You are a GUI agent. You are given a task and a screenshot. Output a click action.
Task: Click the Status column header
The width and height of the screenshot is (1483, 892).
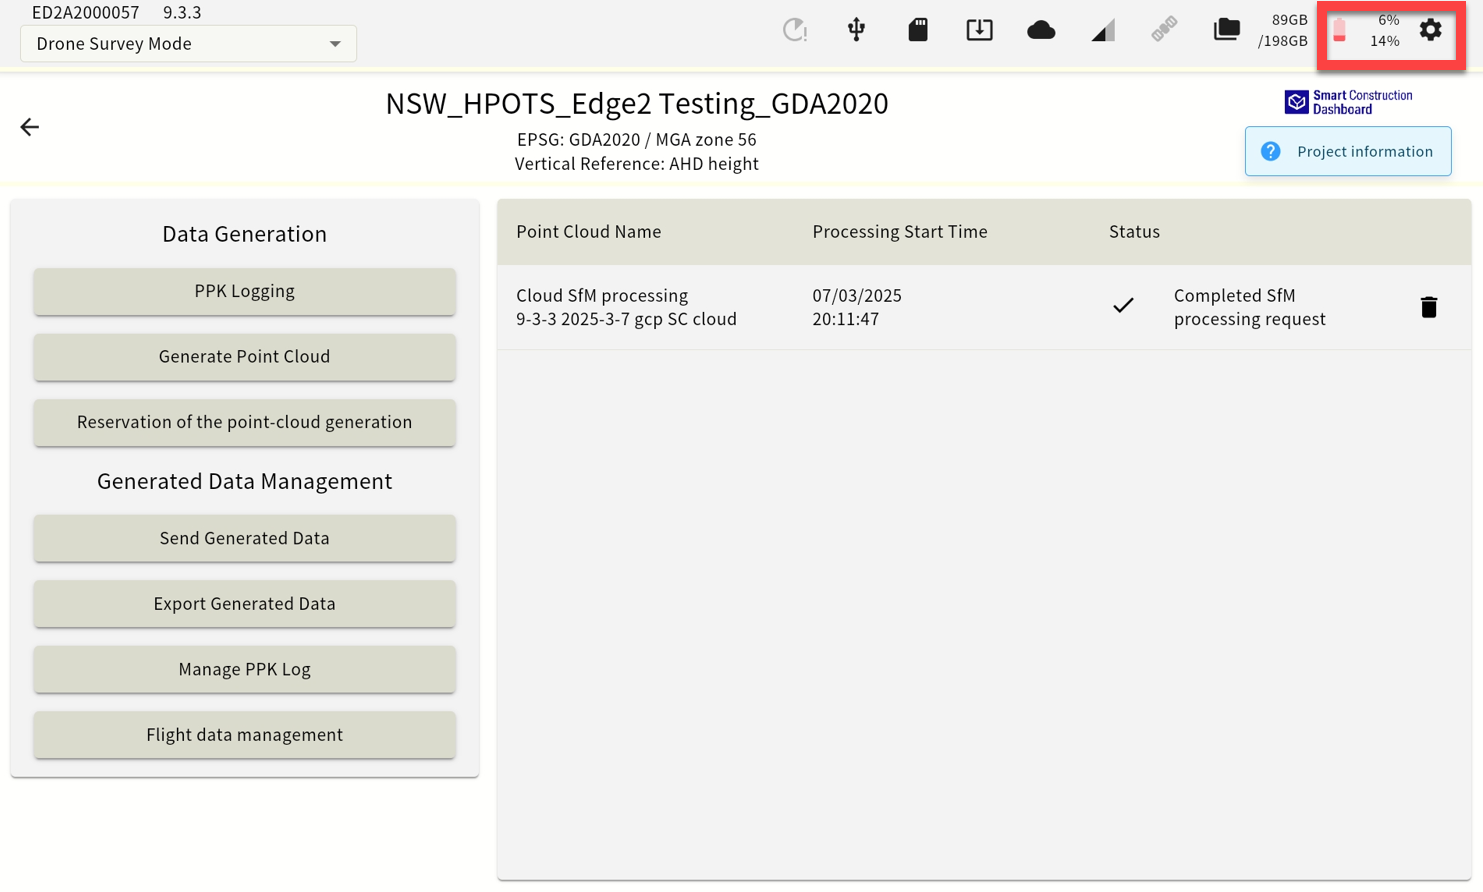(x=1134, y=232)
